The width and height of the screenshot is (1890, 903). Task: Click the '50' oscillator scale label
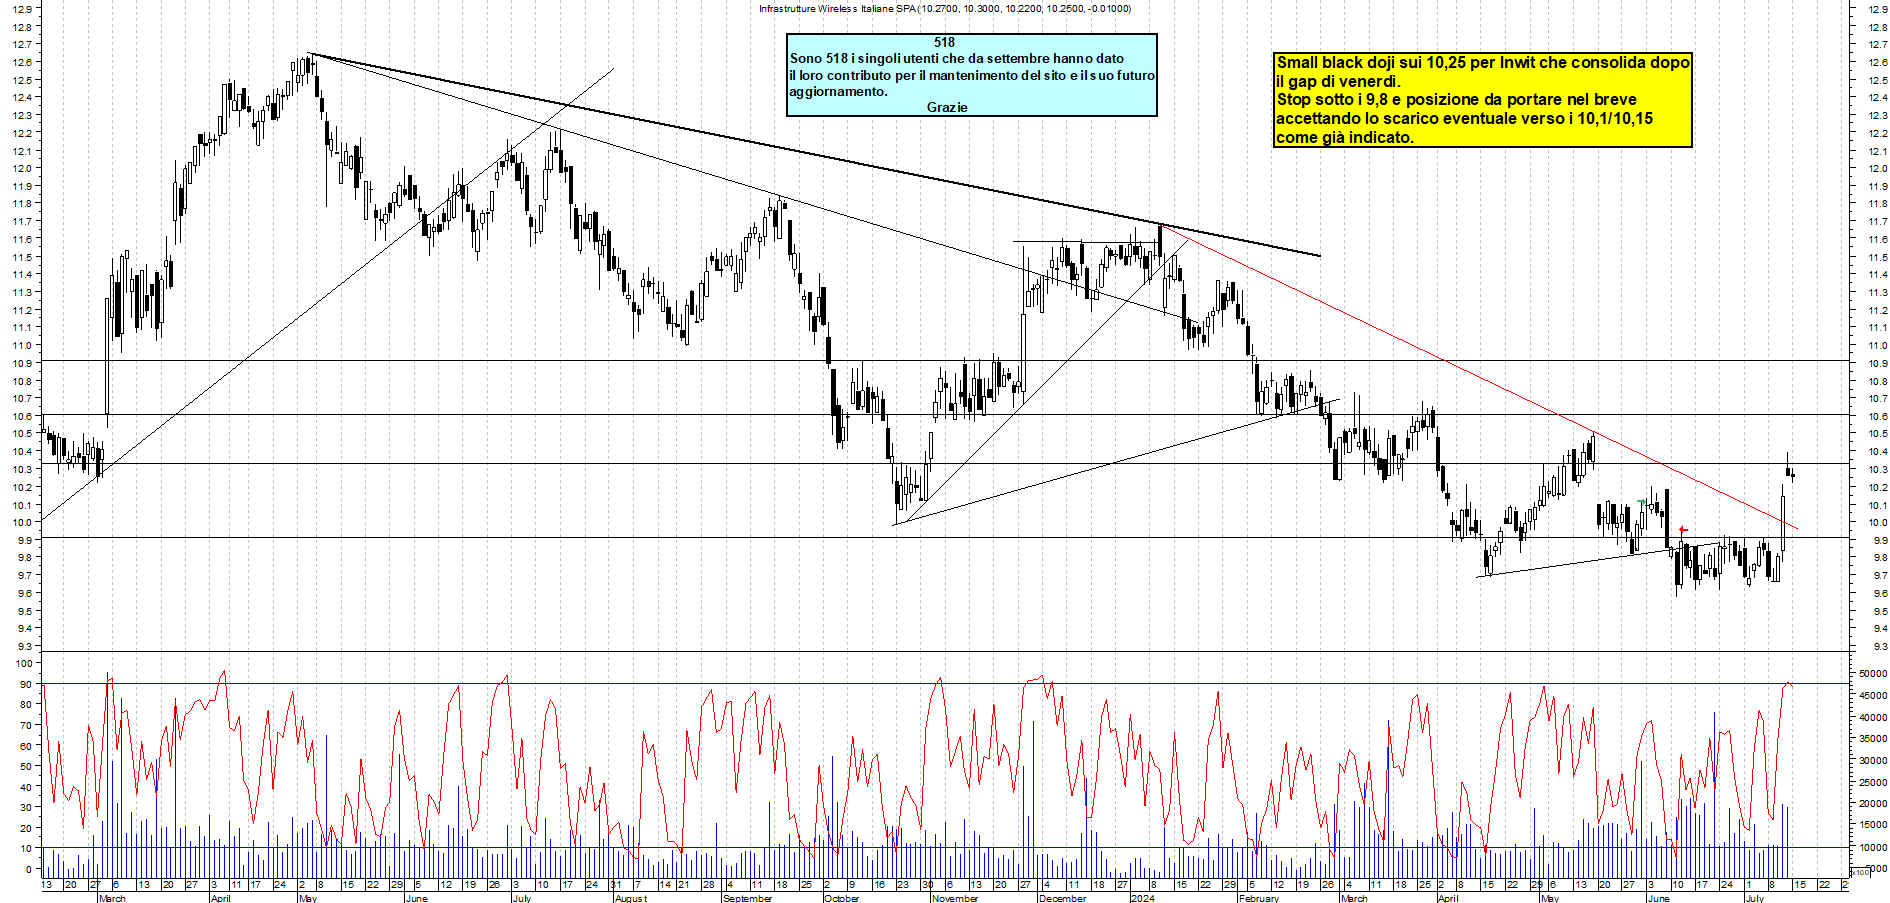click(27, 766)
